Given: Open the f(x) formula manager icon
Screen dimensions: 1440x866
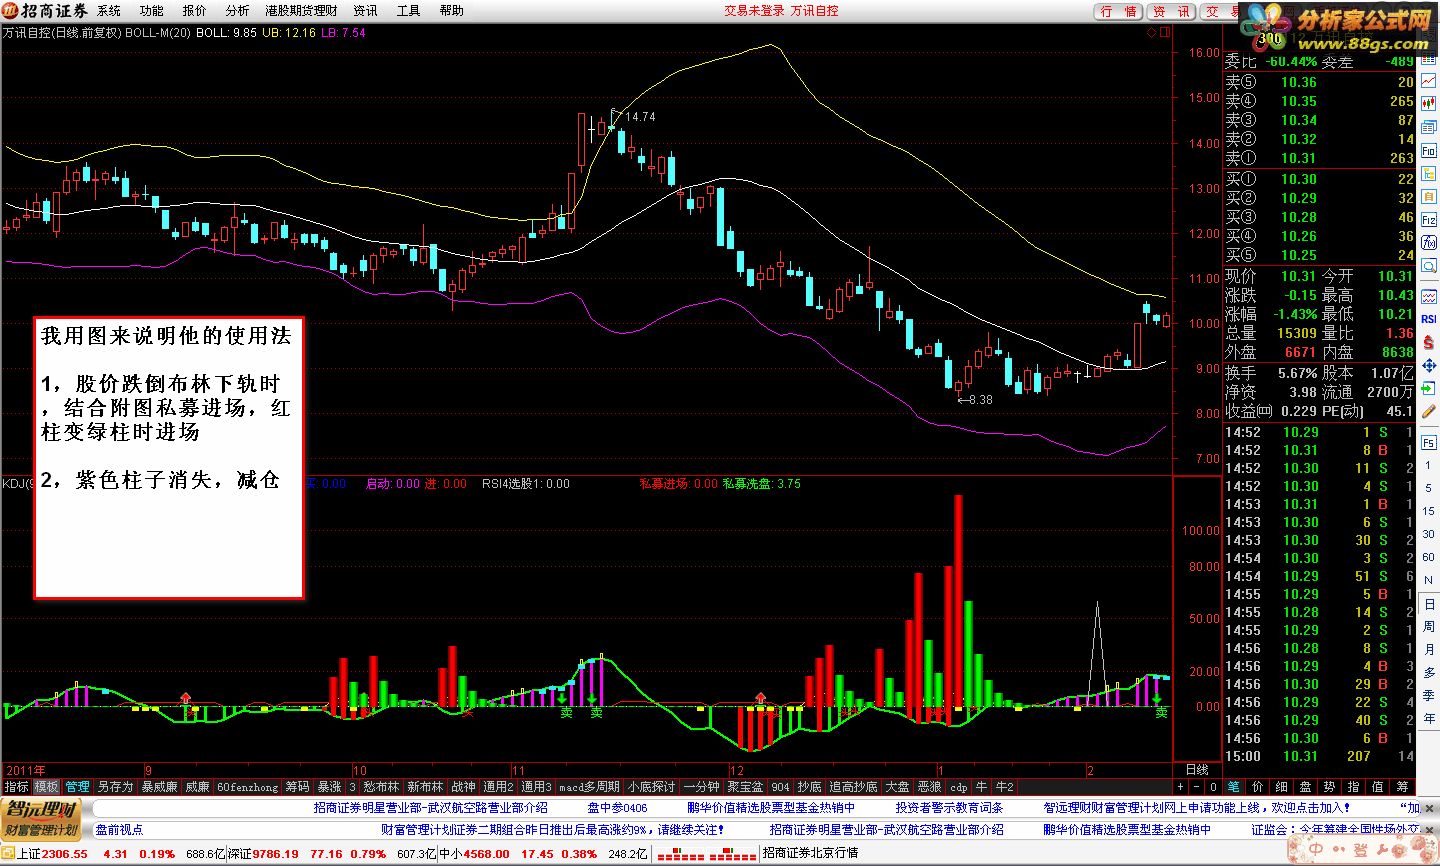Looking at the screenshot, I should tap(1429, 243).
